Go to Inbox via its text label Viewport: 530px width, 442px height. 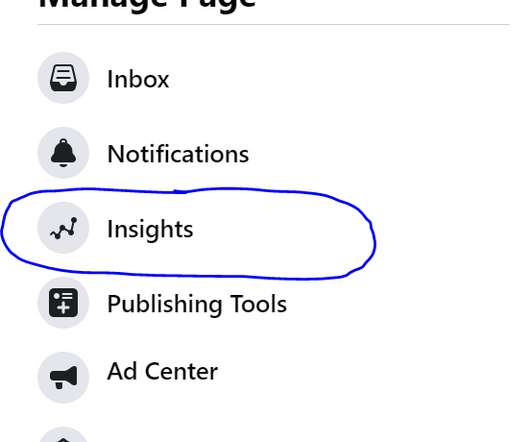click(138, 79)
